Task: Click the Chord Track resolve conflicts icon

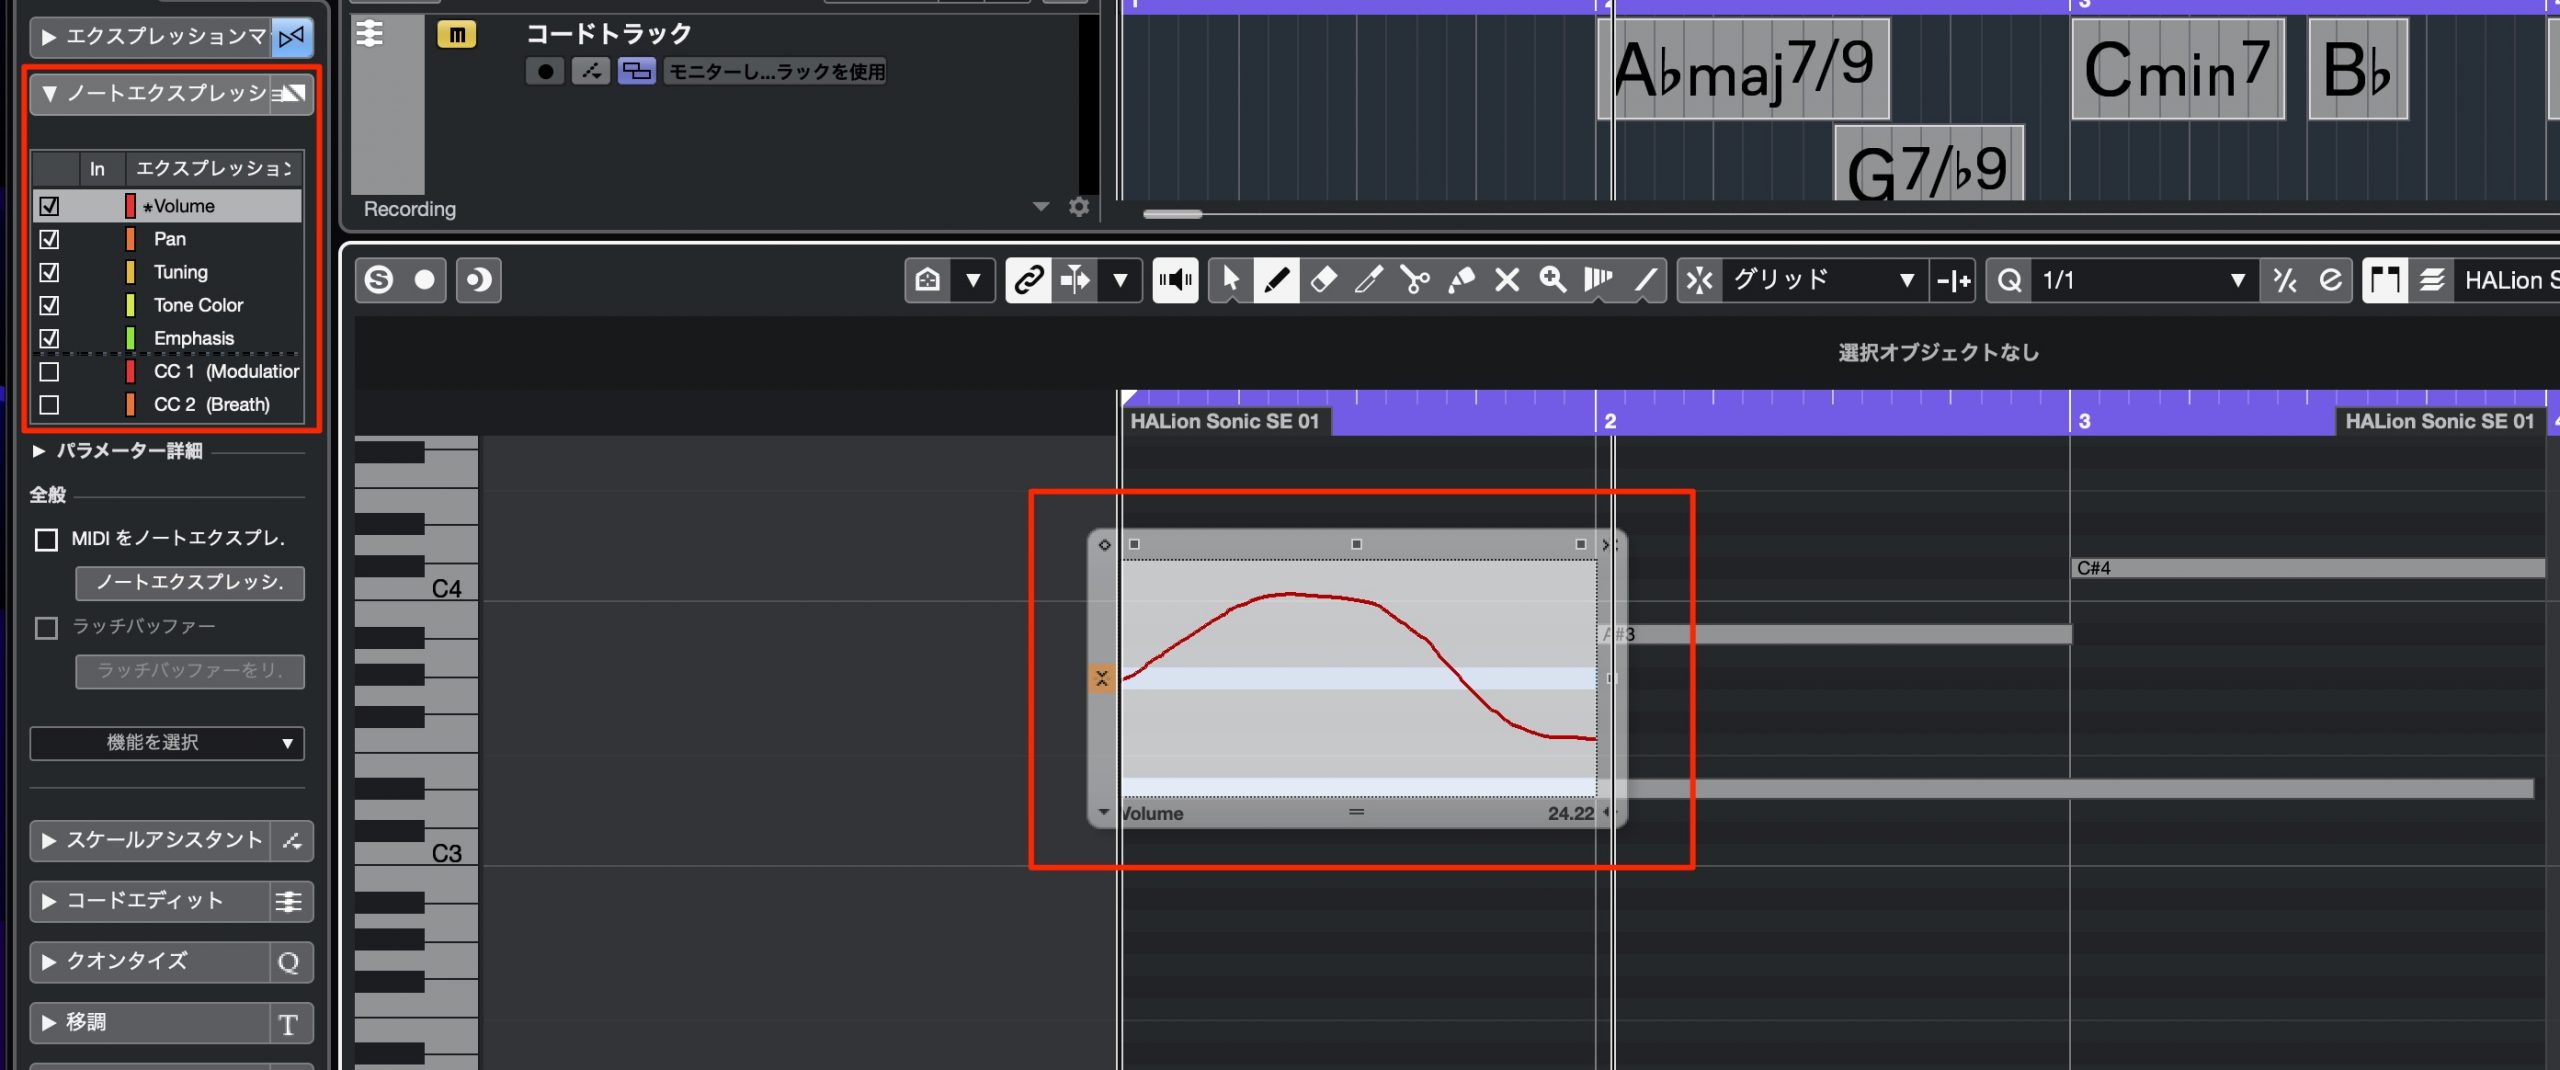Action: [591, 71]
